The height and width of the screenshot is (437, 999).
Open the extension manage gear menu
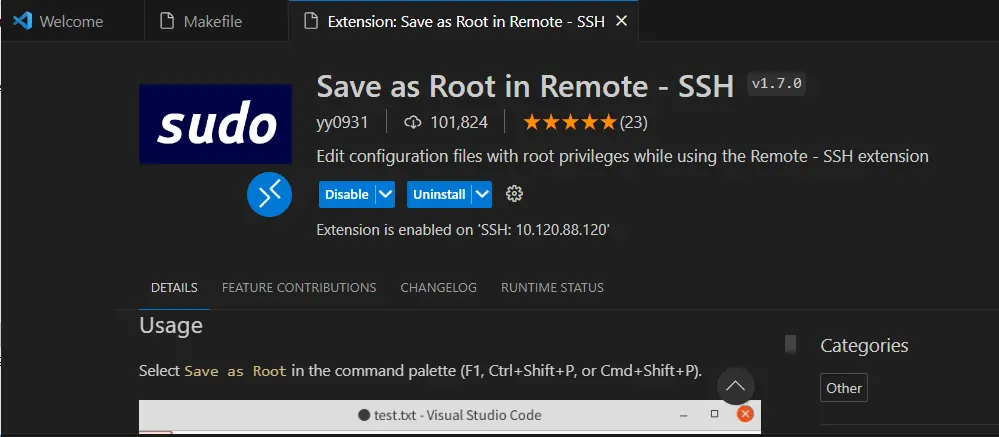514,194
